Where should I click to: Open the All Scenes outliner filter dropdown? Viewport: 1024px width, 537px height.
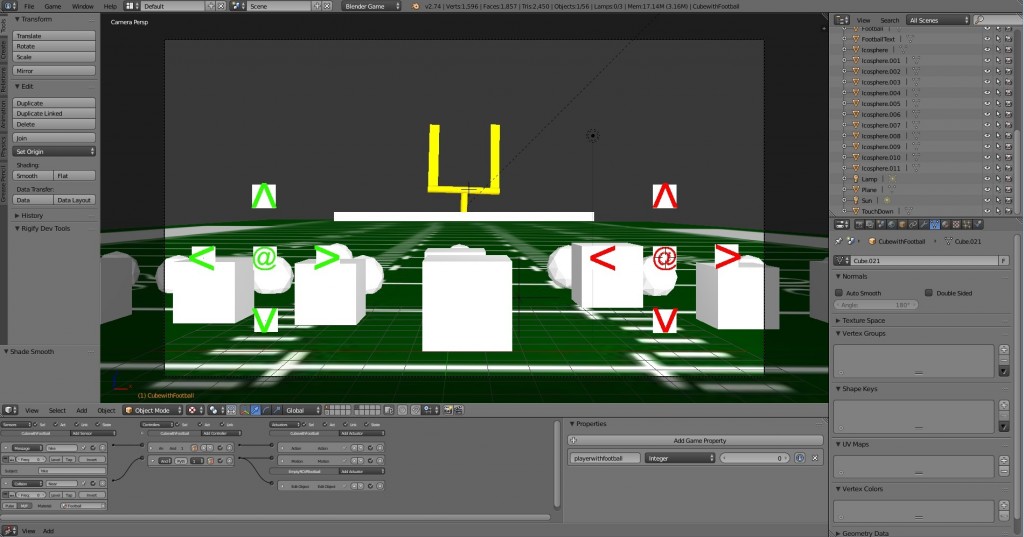coord(938,20)
